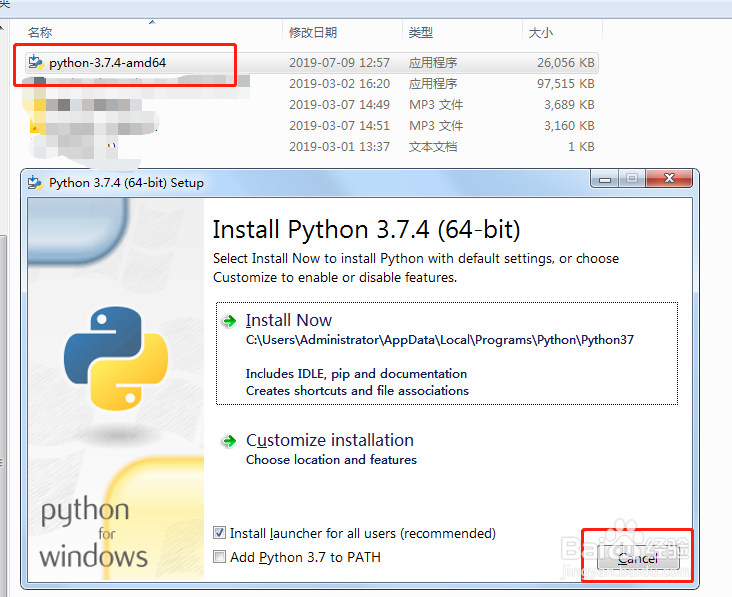Click the green arrow beside Install Now
Viewport: 732px width, 597px height.
click(x=229, y=321)
